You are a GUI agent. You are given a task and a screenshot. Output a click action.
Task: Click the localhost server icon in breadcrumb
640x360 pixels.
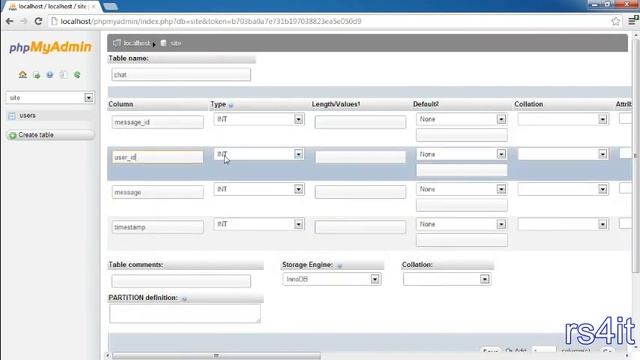[x=117, y=43]
